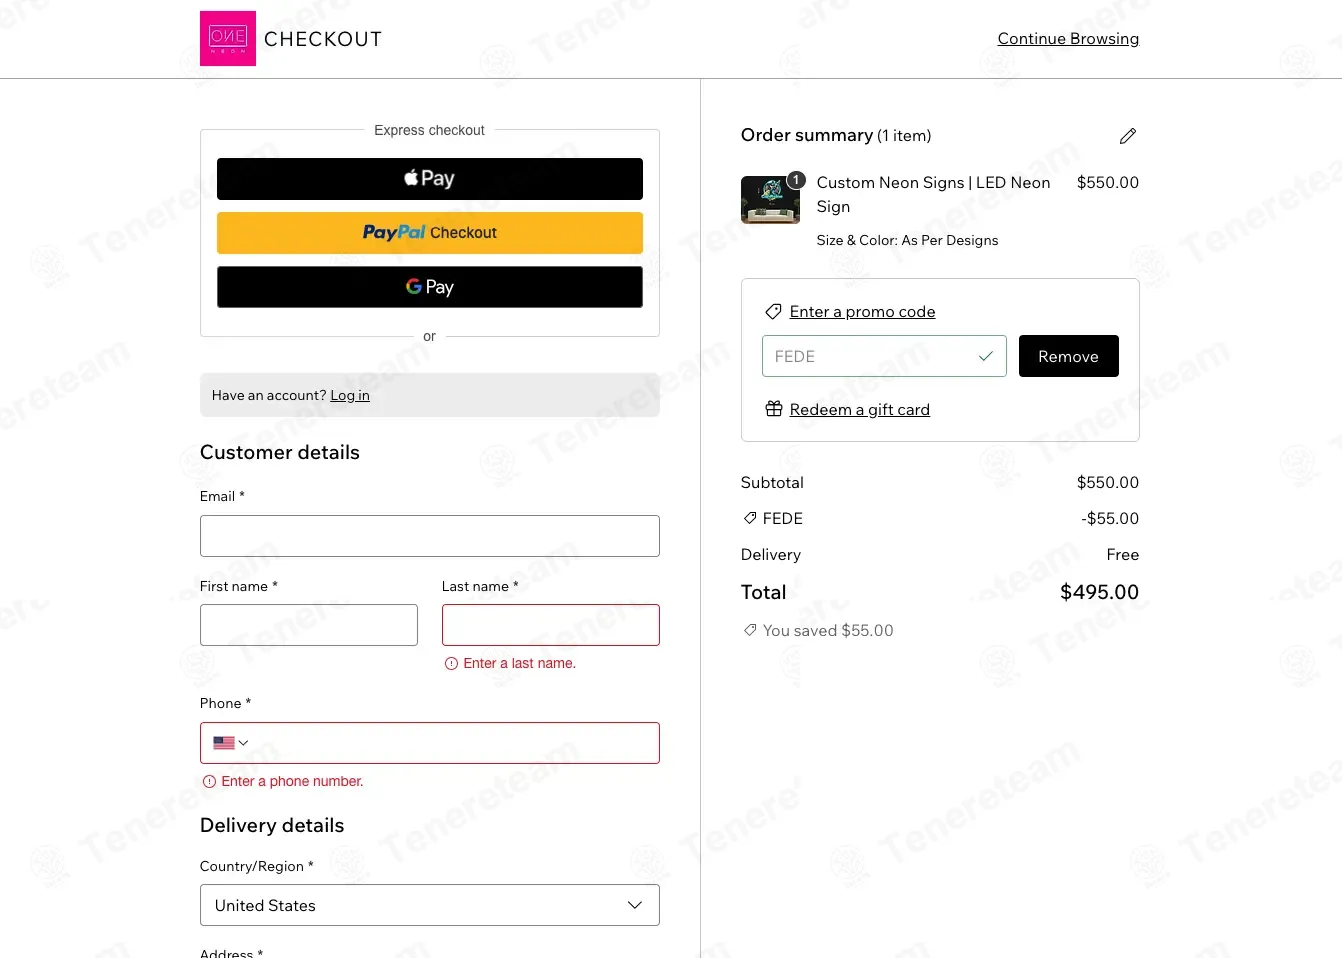Check out with PayPal
The height and width of the screenshot is (958, 1342).
pyautogui.click(x=430, y=233)
